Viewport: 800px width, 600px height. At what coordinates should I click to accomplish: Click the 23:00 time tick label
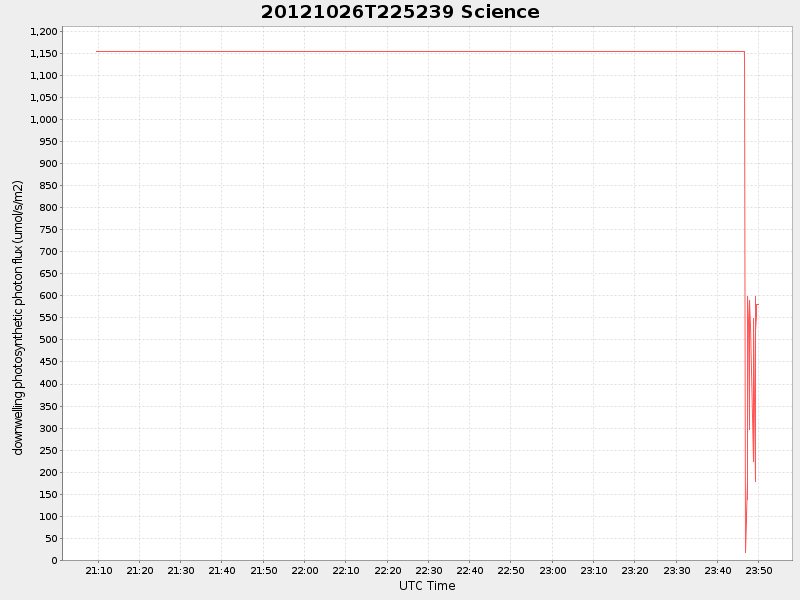coord(554,568)
